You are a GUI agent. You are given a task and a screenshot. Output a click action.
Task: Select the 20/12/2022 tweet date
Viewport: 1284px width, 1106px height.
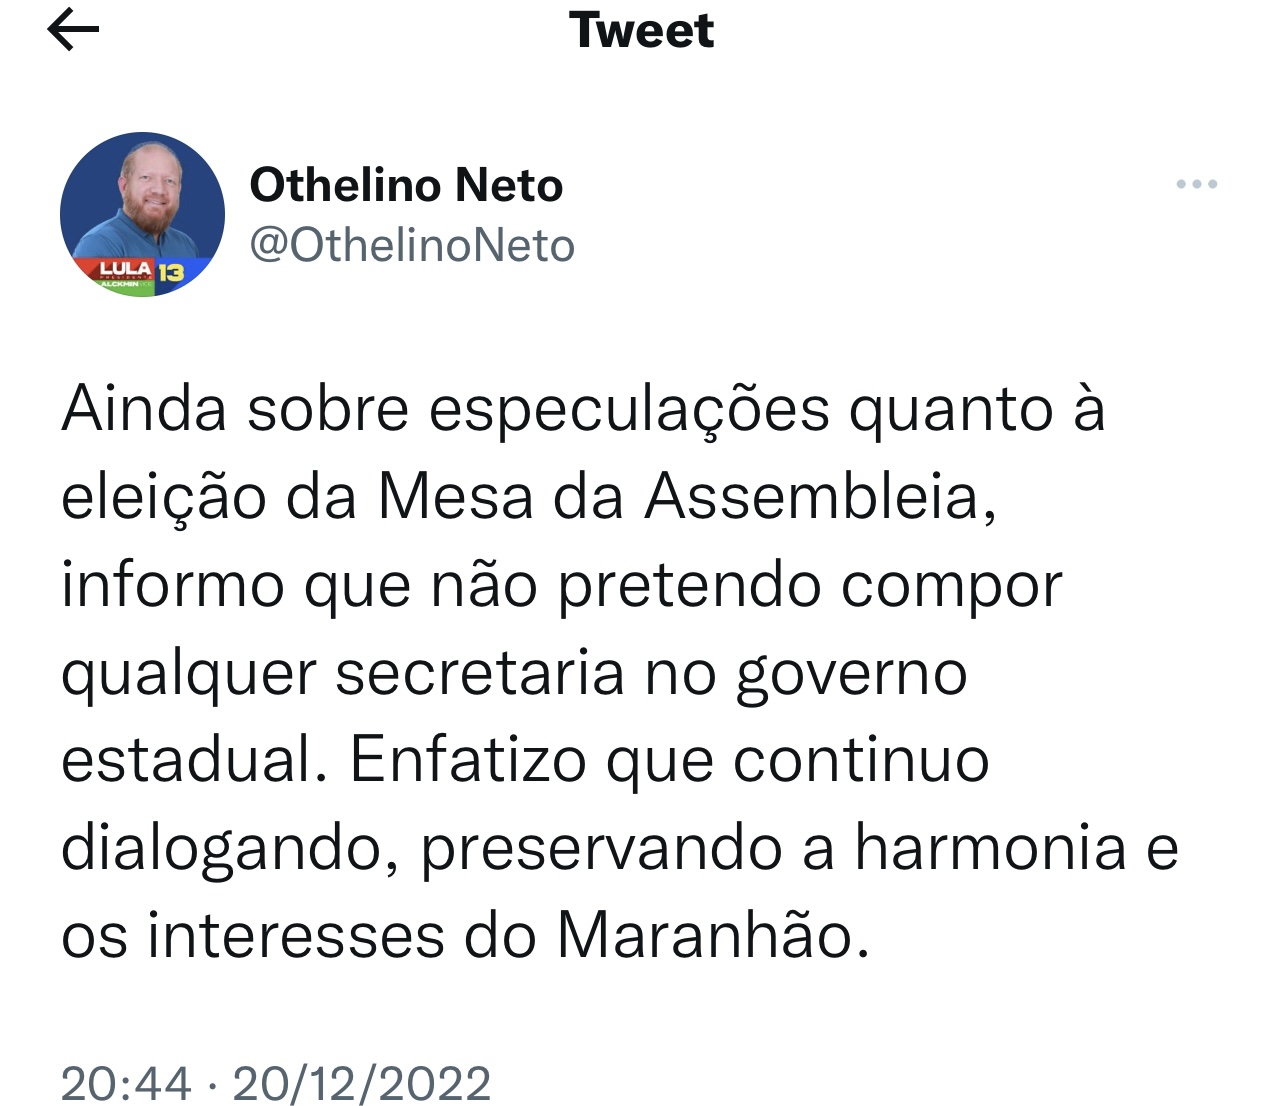pyautogui.click(x=361, y=1083)
